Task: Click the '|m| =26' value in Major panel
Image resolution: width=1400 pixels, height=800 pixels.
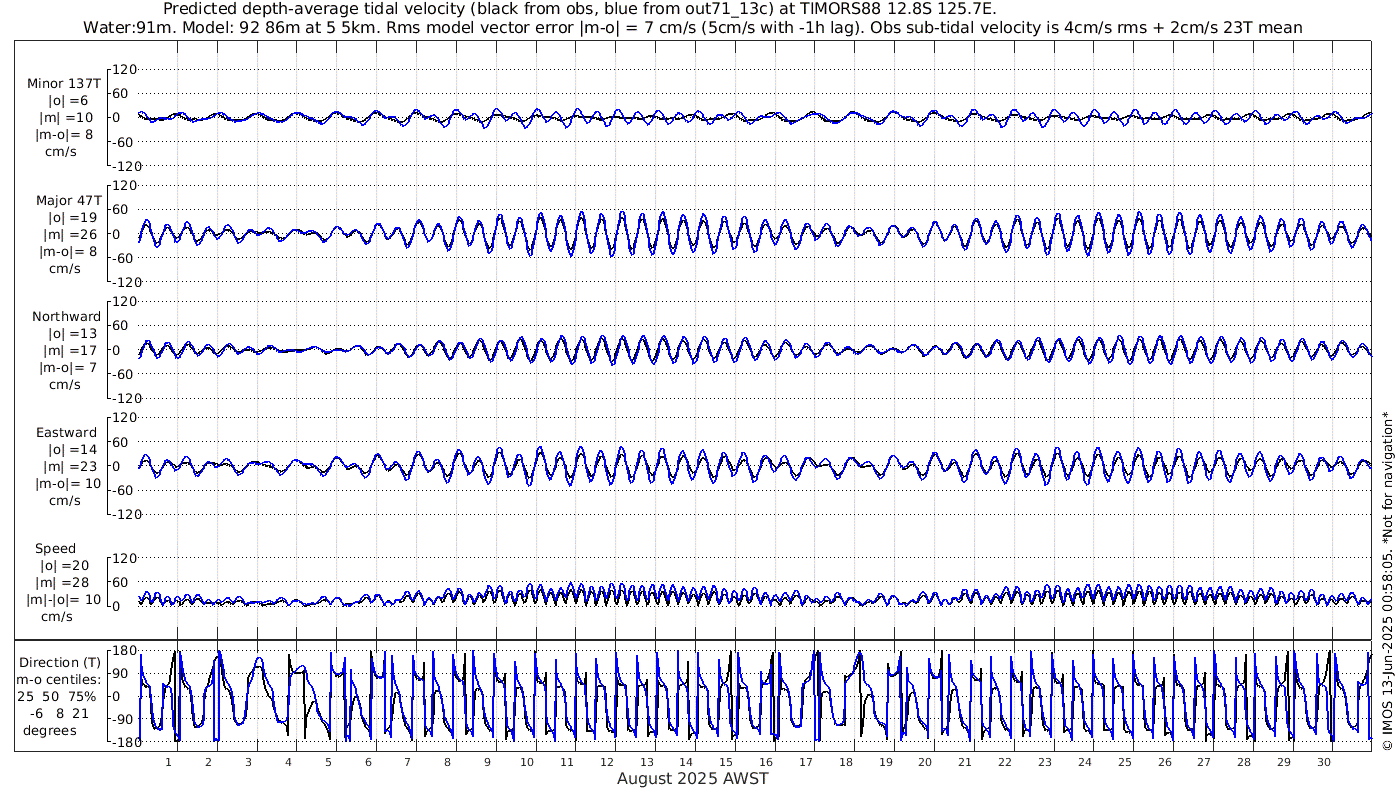Action: click(x=68, y=234)
